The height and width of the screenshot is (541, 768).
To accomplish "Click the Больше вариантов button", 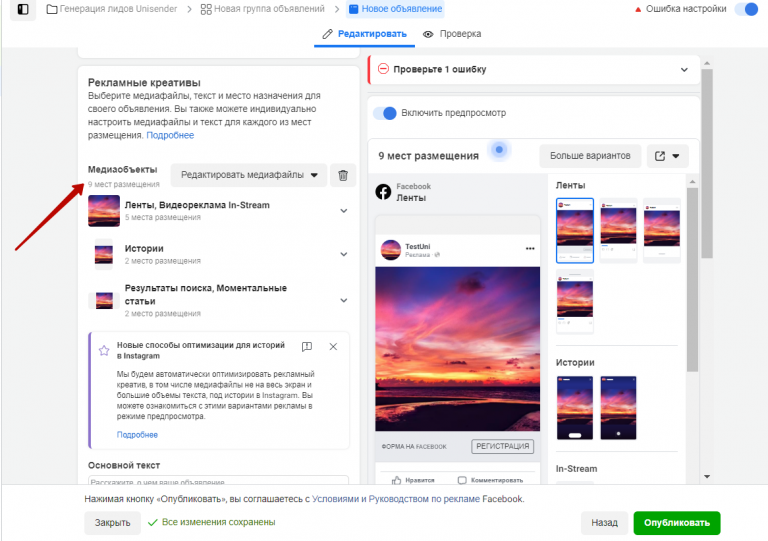I will point(590,156).
